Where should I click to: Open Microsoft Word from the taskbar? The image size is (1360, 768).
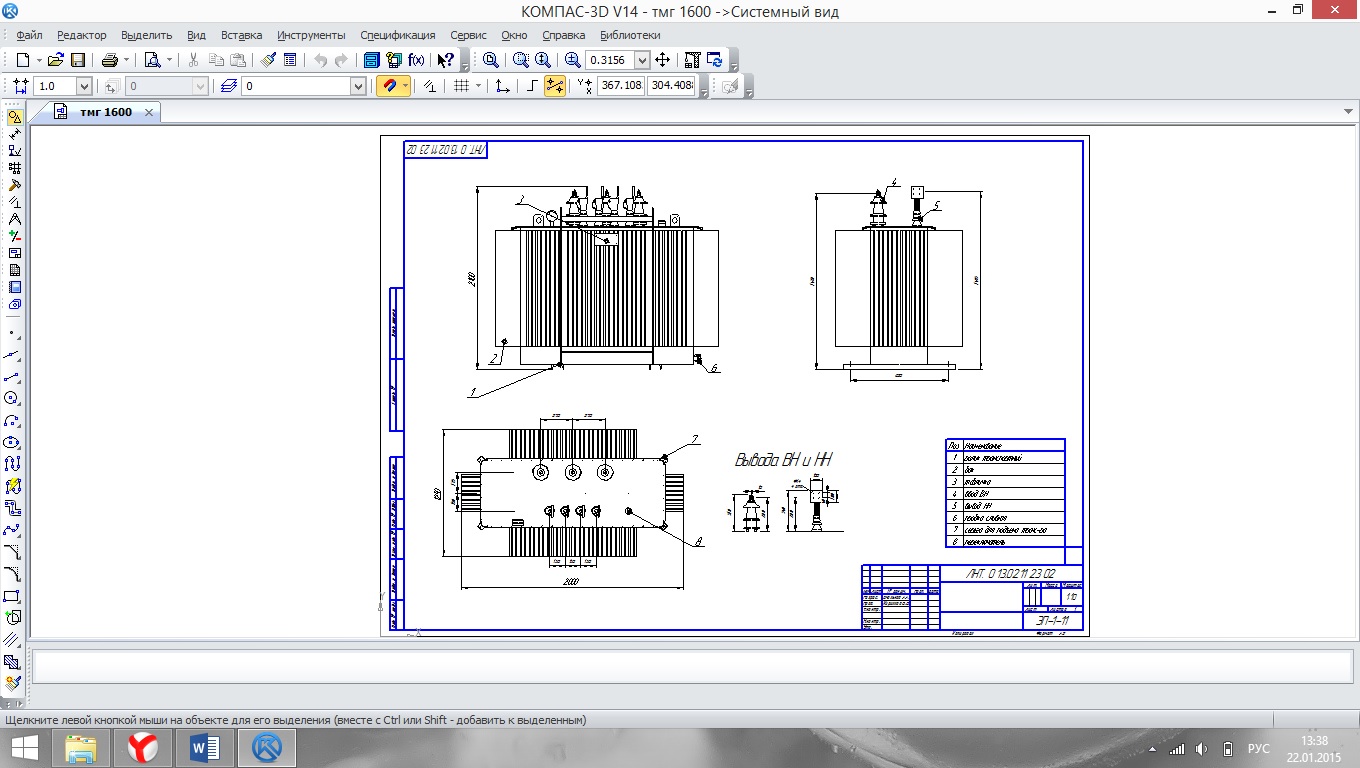click(205, 748)
